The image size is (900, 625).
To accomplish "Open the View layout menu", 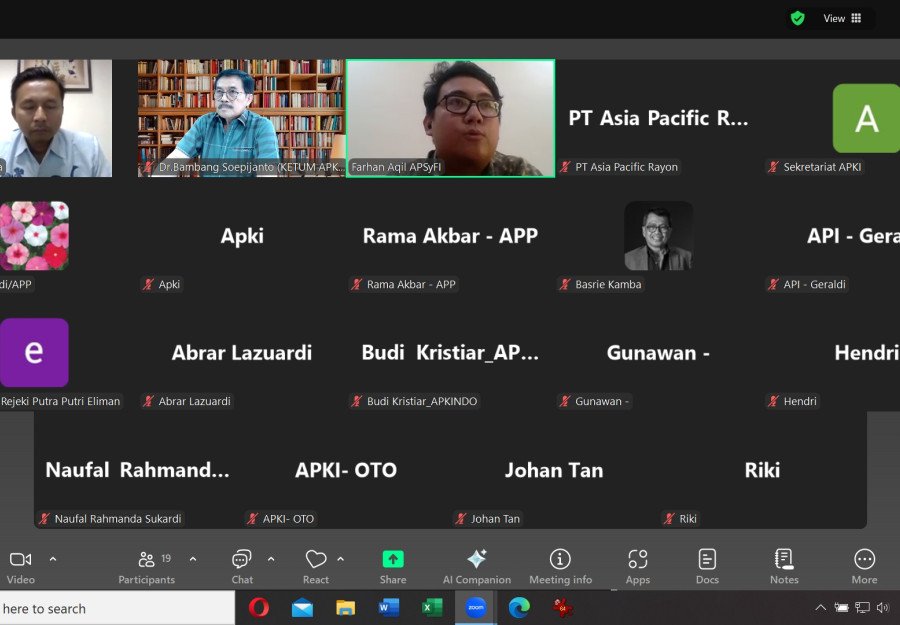I will pyautogui.click(x=842, y=18).
